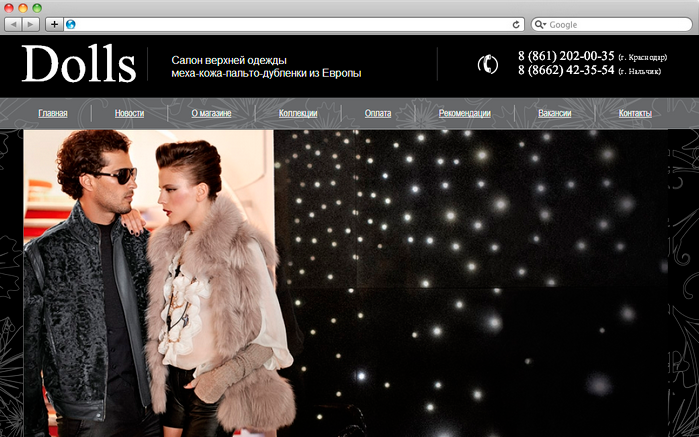Go to the Вакансии page
699x437 pixels.
(554, 114)
